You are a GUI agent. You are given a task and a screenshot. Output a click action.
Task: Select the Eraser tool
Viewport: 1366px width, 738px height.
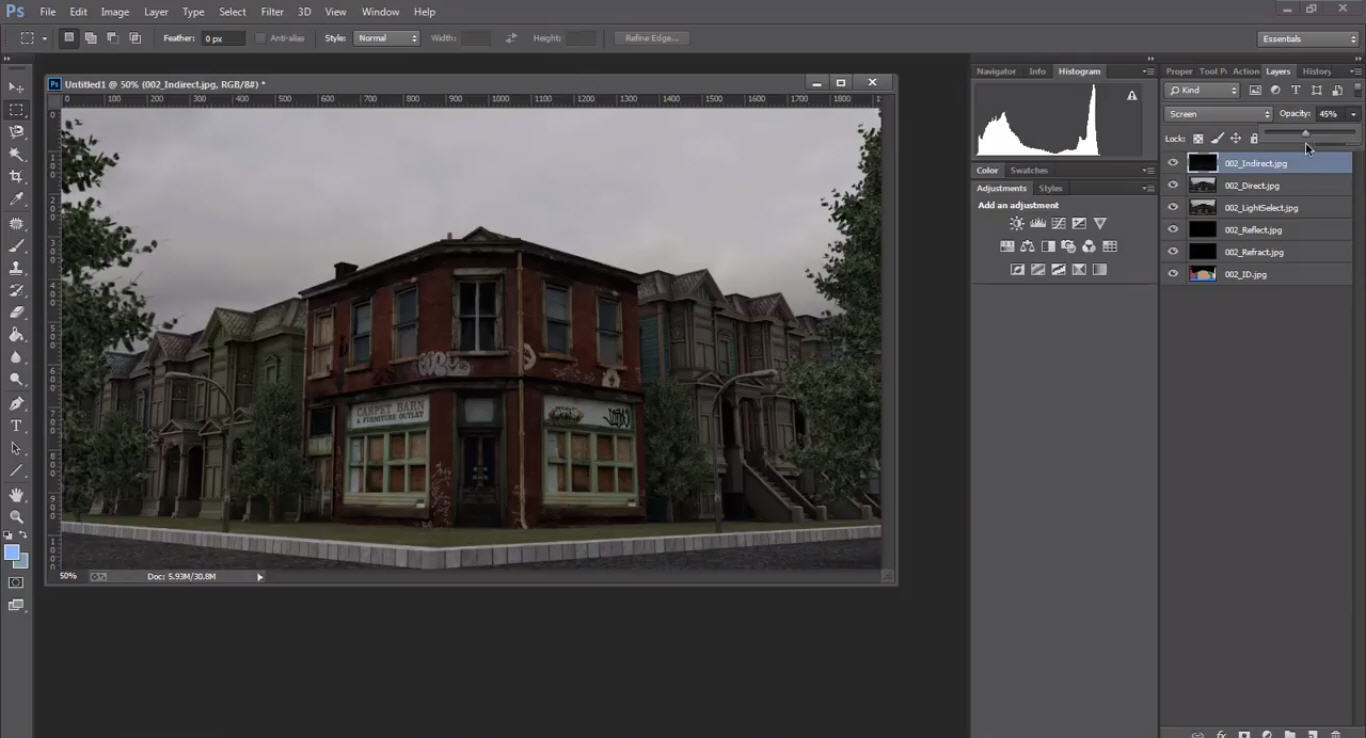[x=16, y=313]
